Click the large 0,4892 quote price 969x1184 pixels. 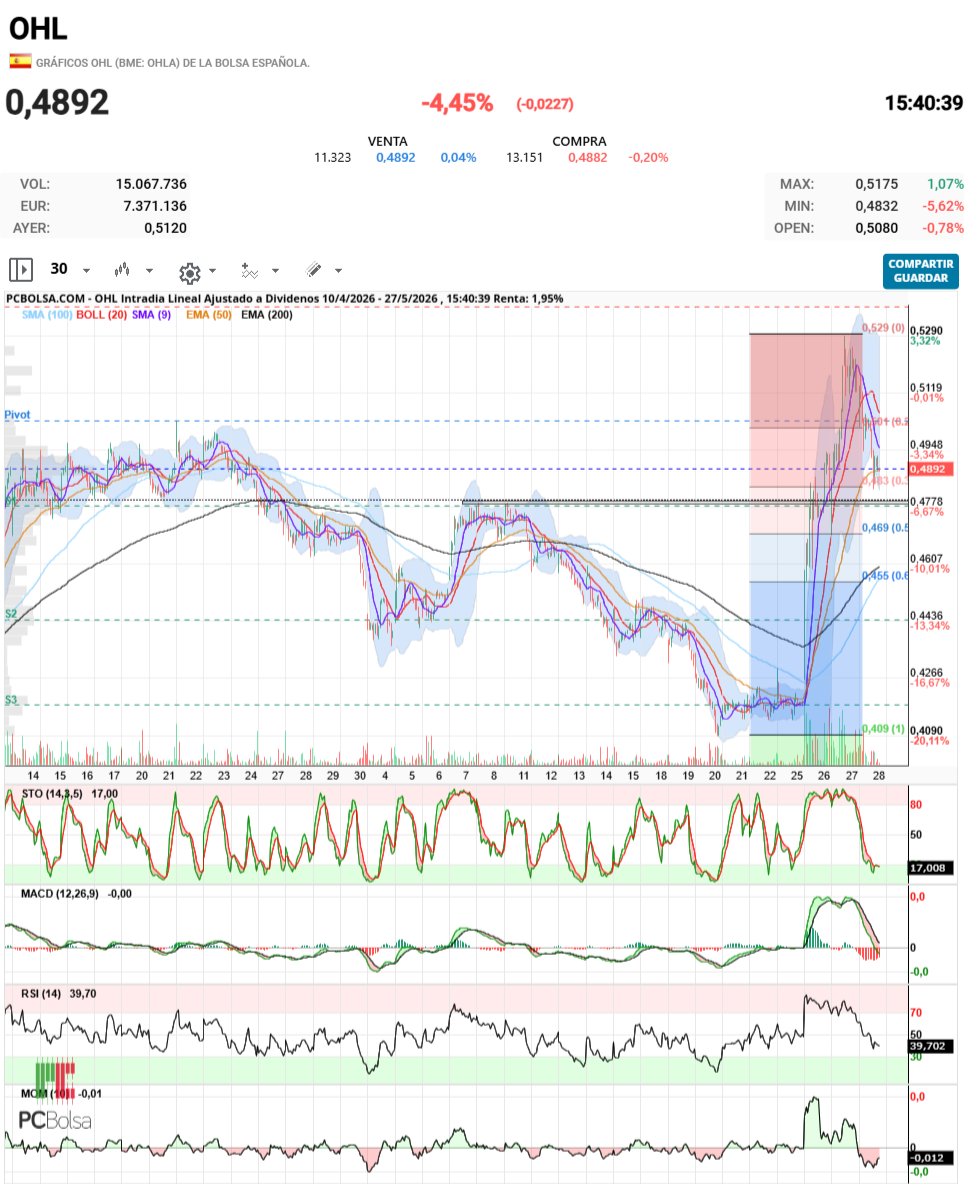click(x=57, y=103)
